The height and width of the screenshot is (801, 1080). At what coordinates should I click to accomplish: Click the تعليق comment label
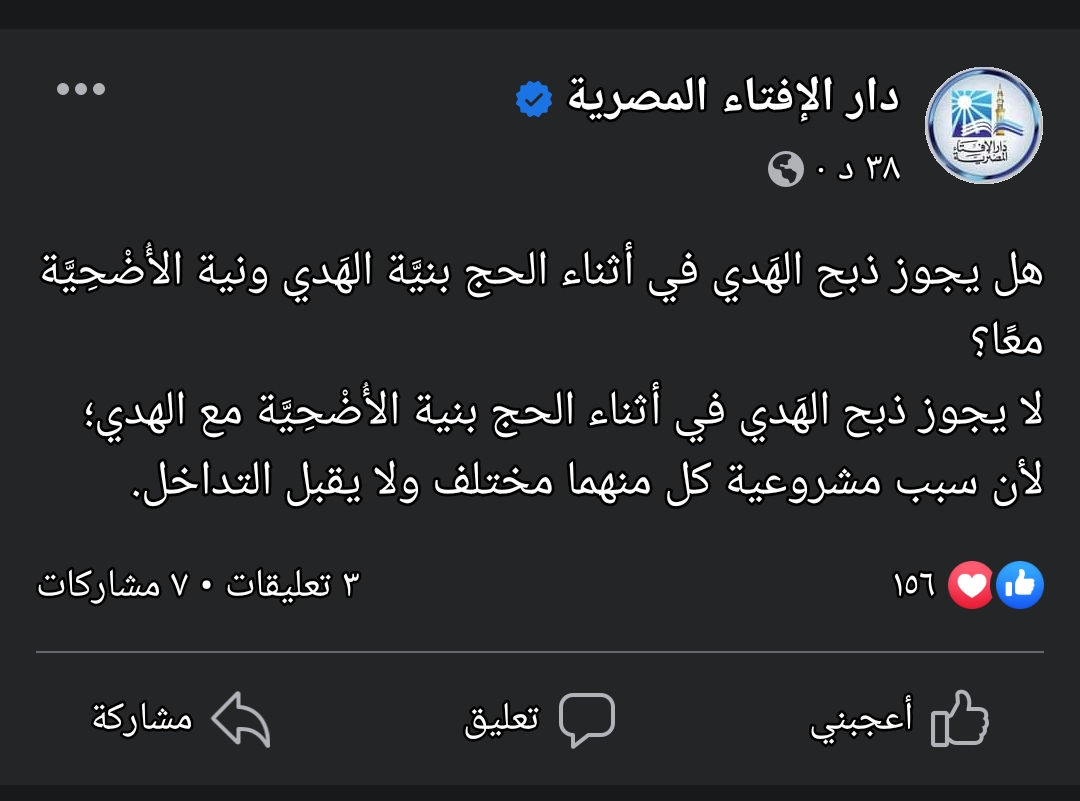tap(502, 719)
